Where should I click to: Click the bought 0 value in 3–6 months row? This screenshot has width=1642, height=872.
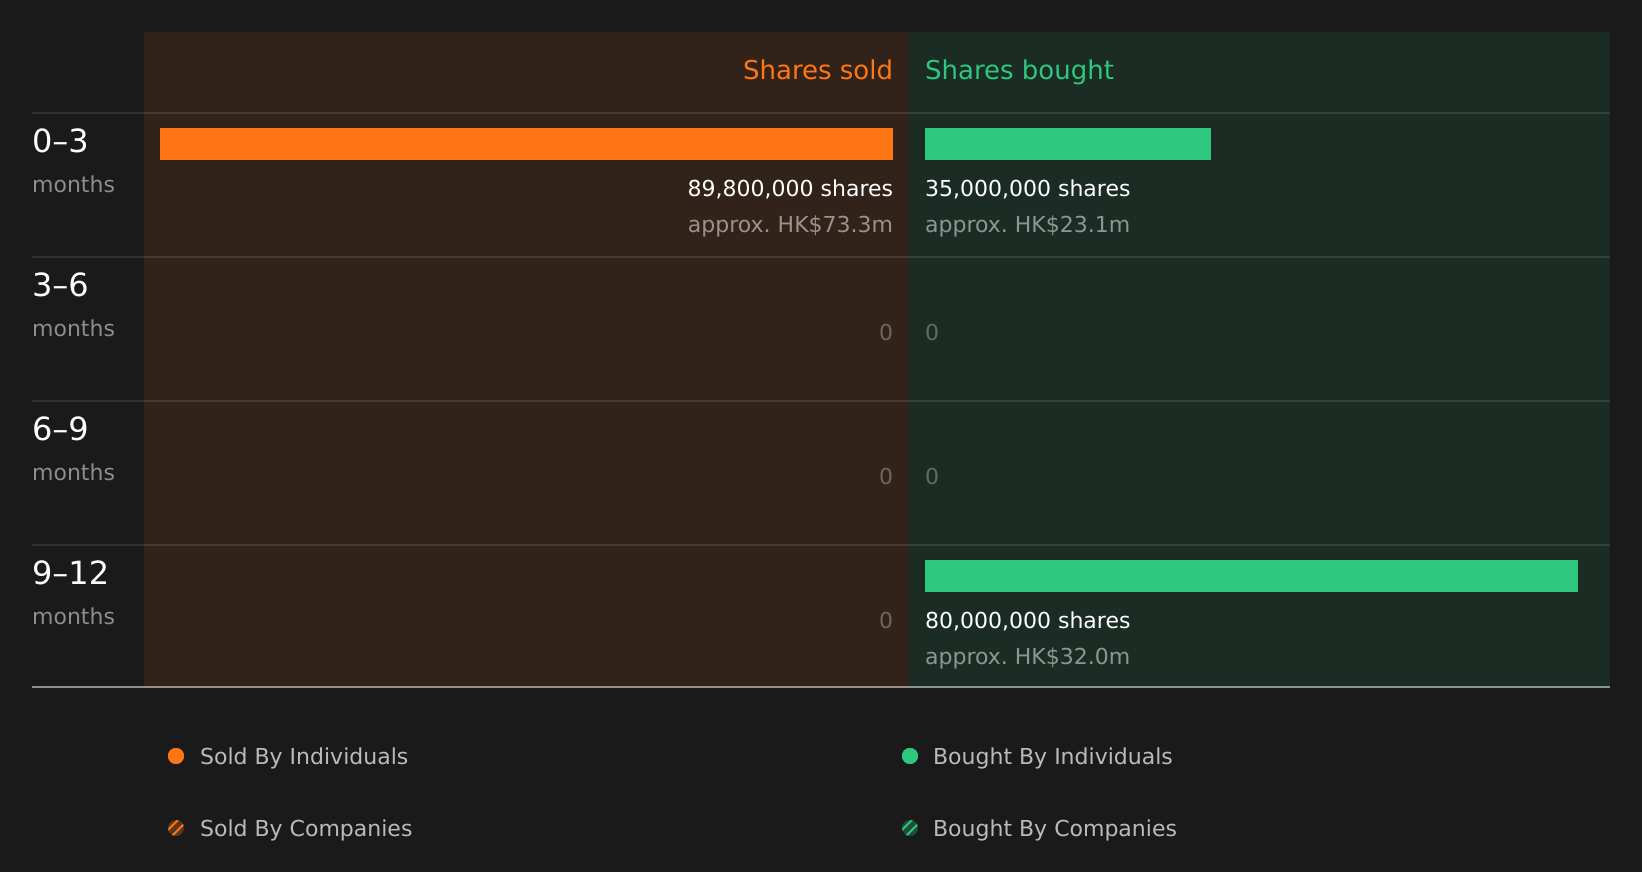click(932, 333)
